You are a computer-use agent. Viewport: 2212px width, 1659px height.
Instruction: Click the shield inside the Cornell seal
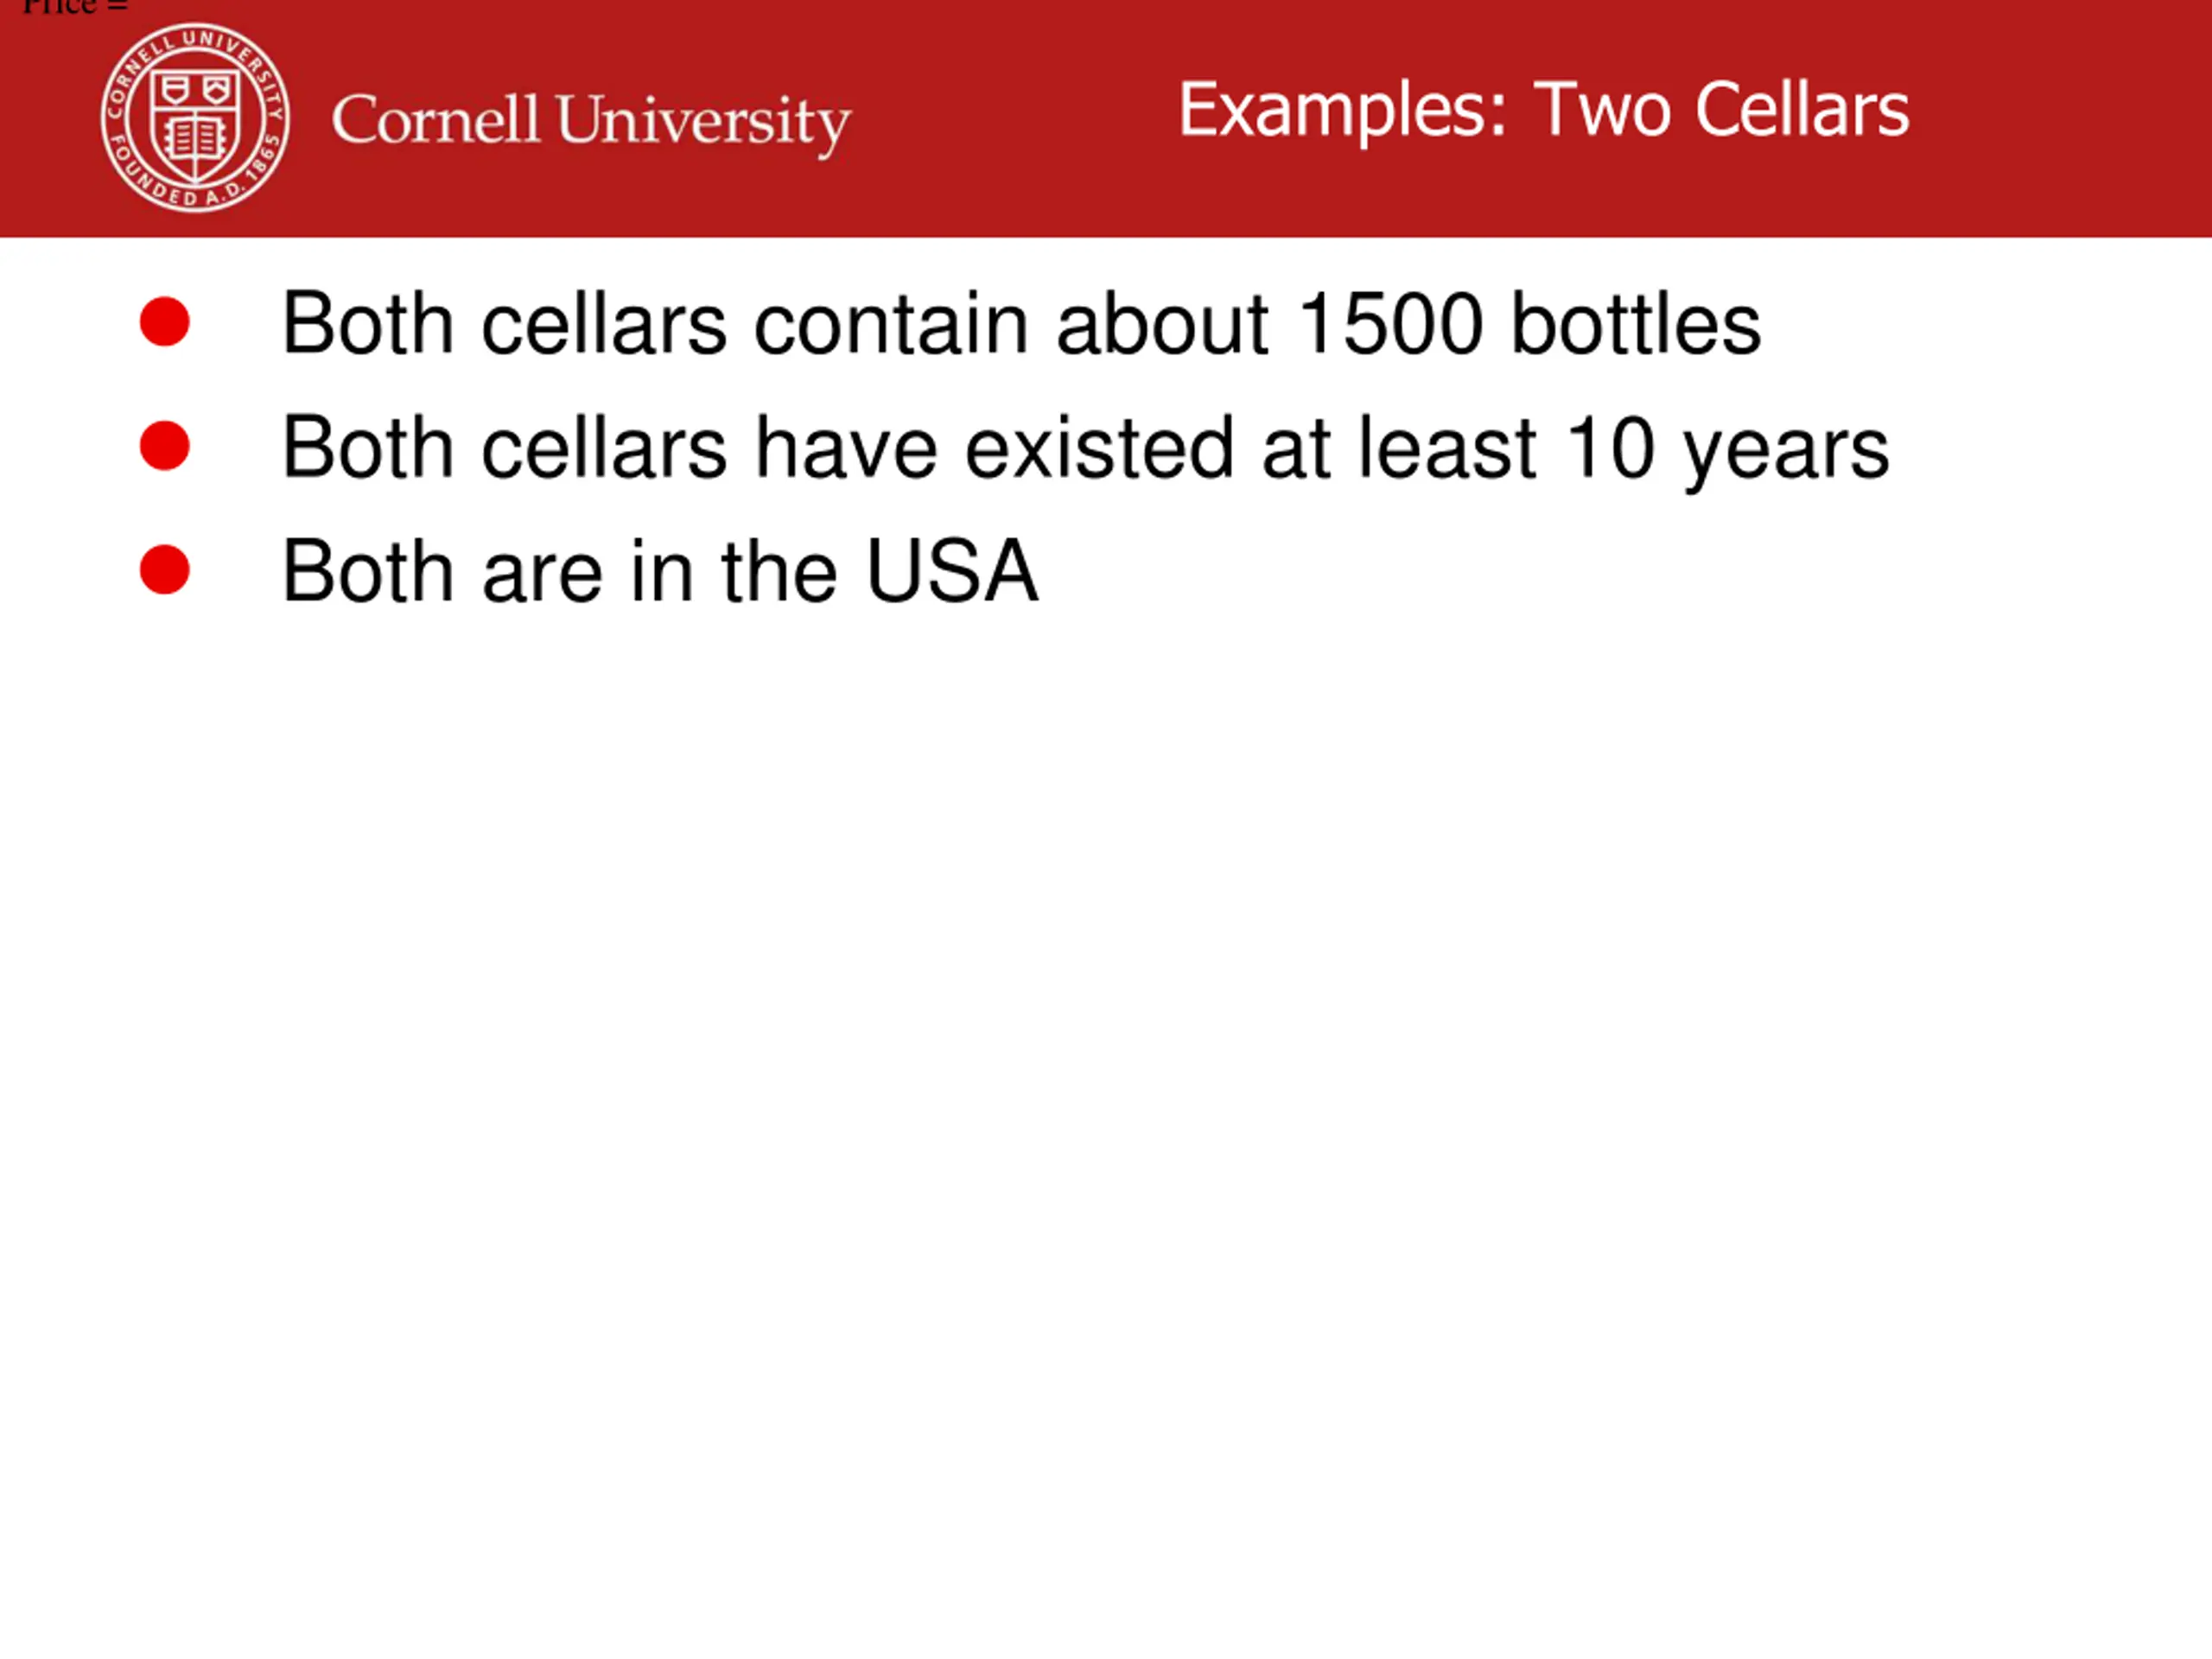click(196, 124)
